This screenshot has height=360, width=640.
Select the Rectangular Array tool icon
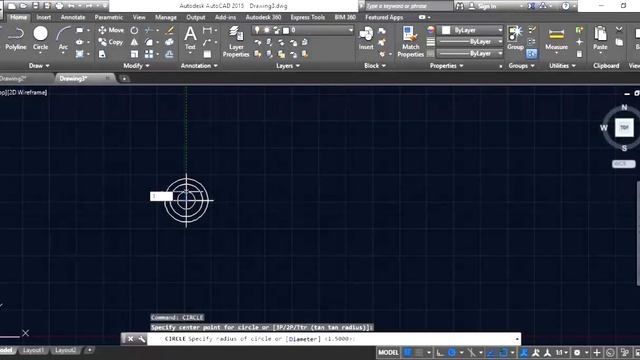pyautogui.click(x=149, y=54)
